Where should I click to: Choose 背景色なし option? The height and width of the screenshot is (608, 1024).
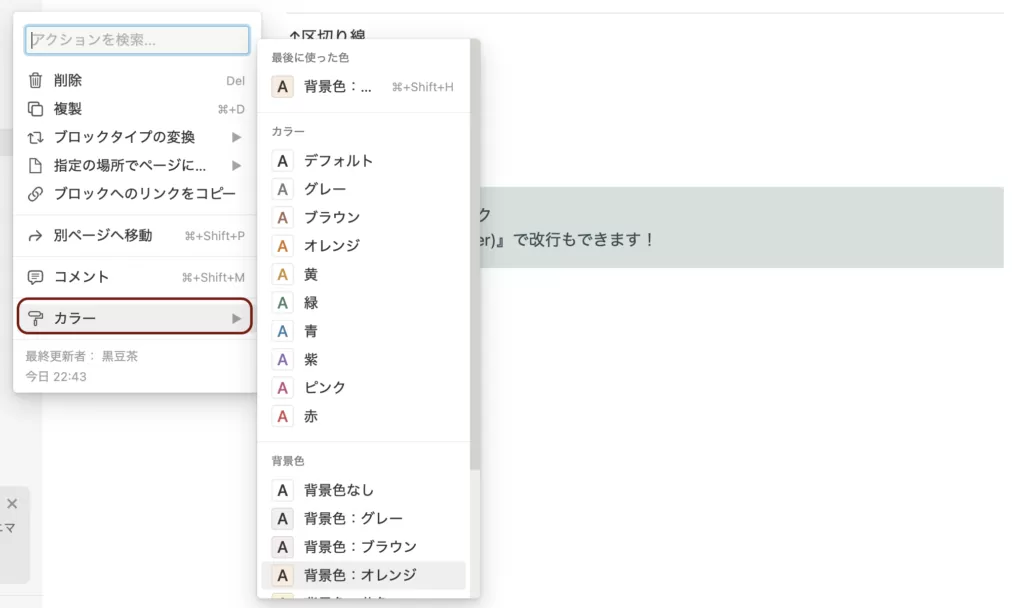[x=363, y=490]
